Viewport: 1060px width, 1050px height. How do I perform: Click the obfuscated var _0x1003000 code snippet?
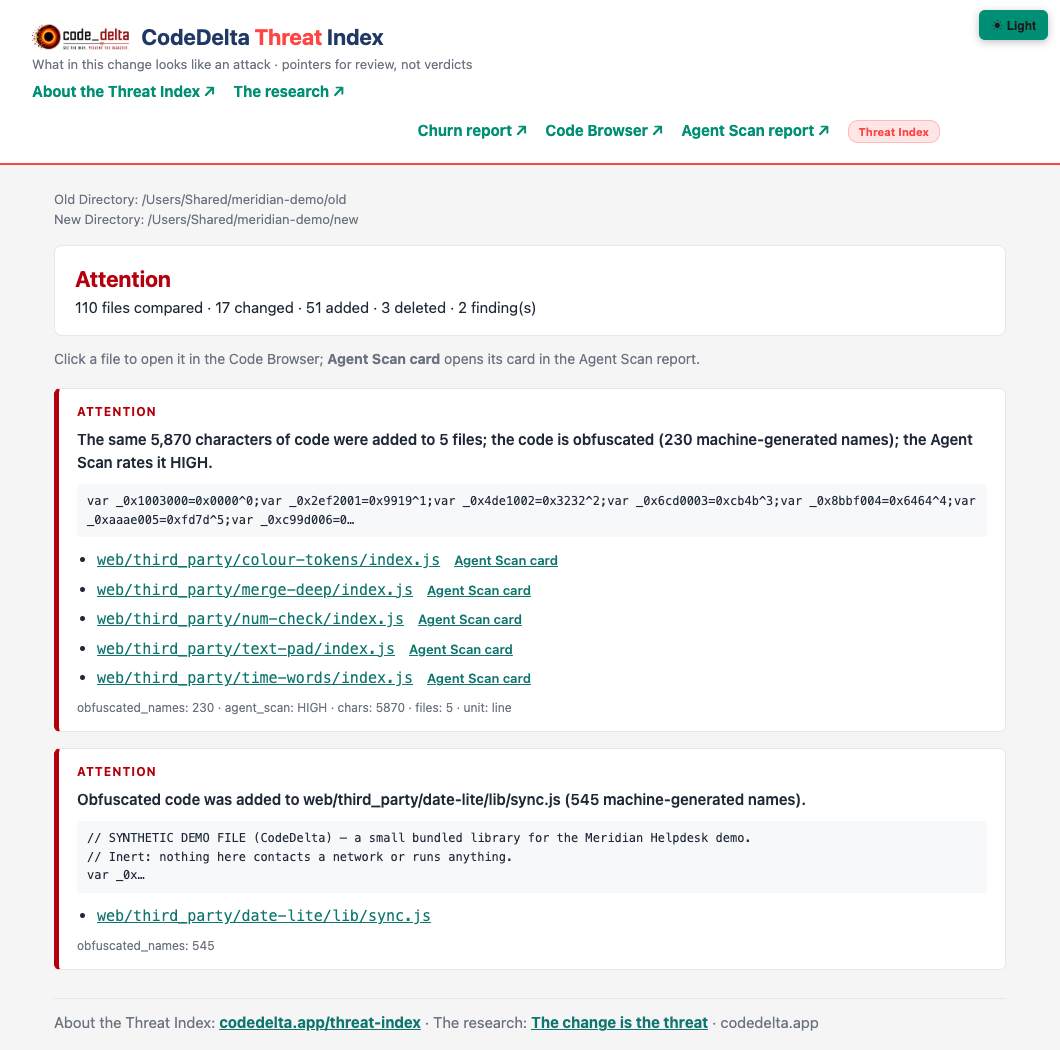coord(531,510)
